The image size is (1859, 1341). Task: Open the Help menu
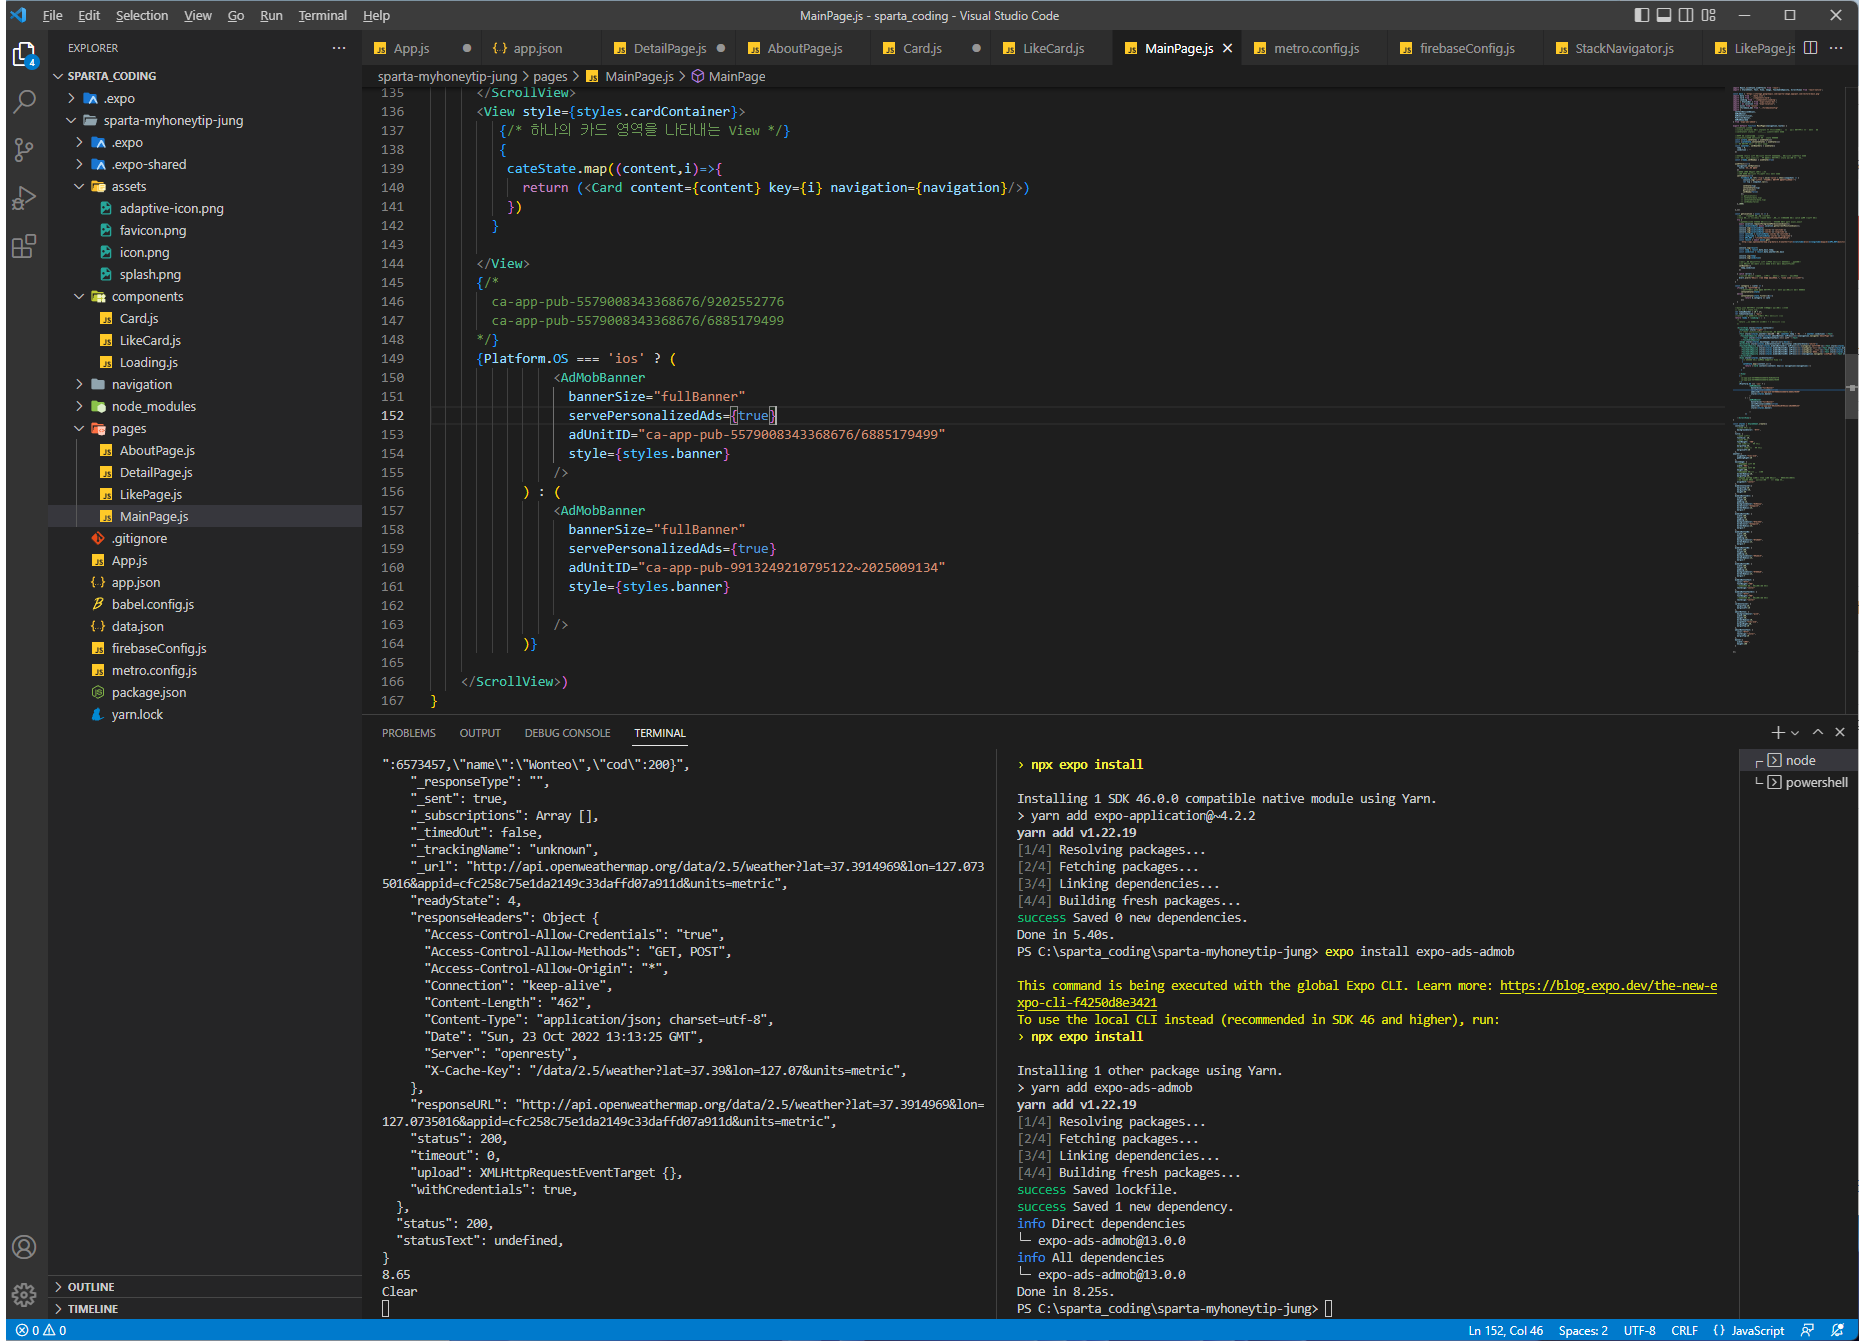(376, 15)
